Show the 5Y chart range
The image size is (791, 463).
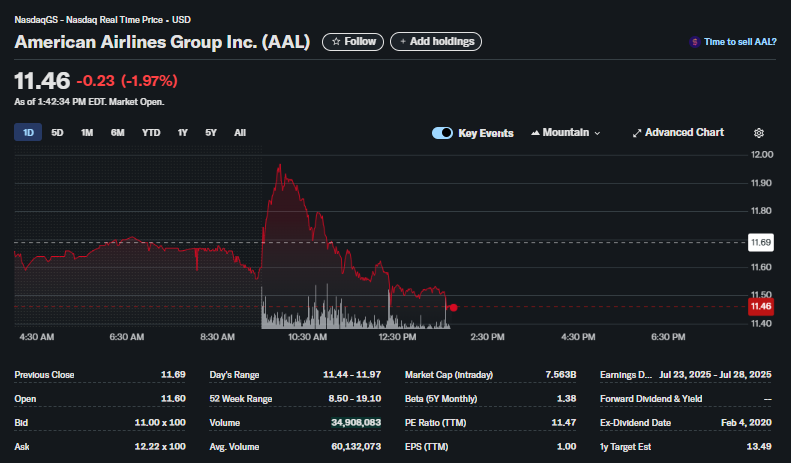click(211, 133)
